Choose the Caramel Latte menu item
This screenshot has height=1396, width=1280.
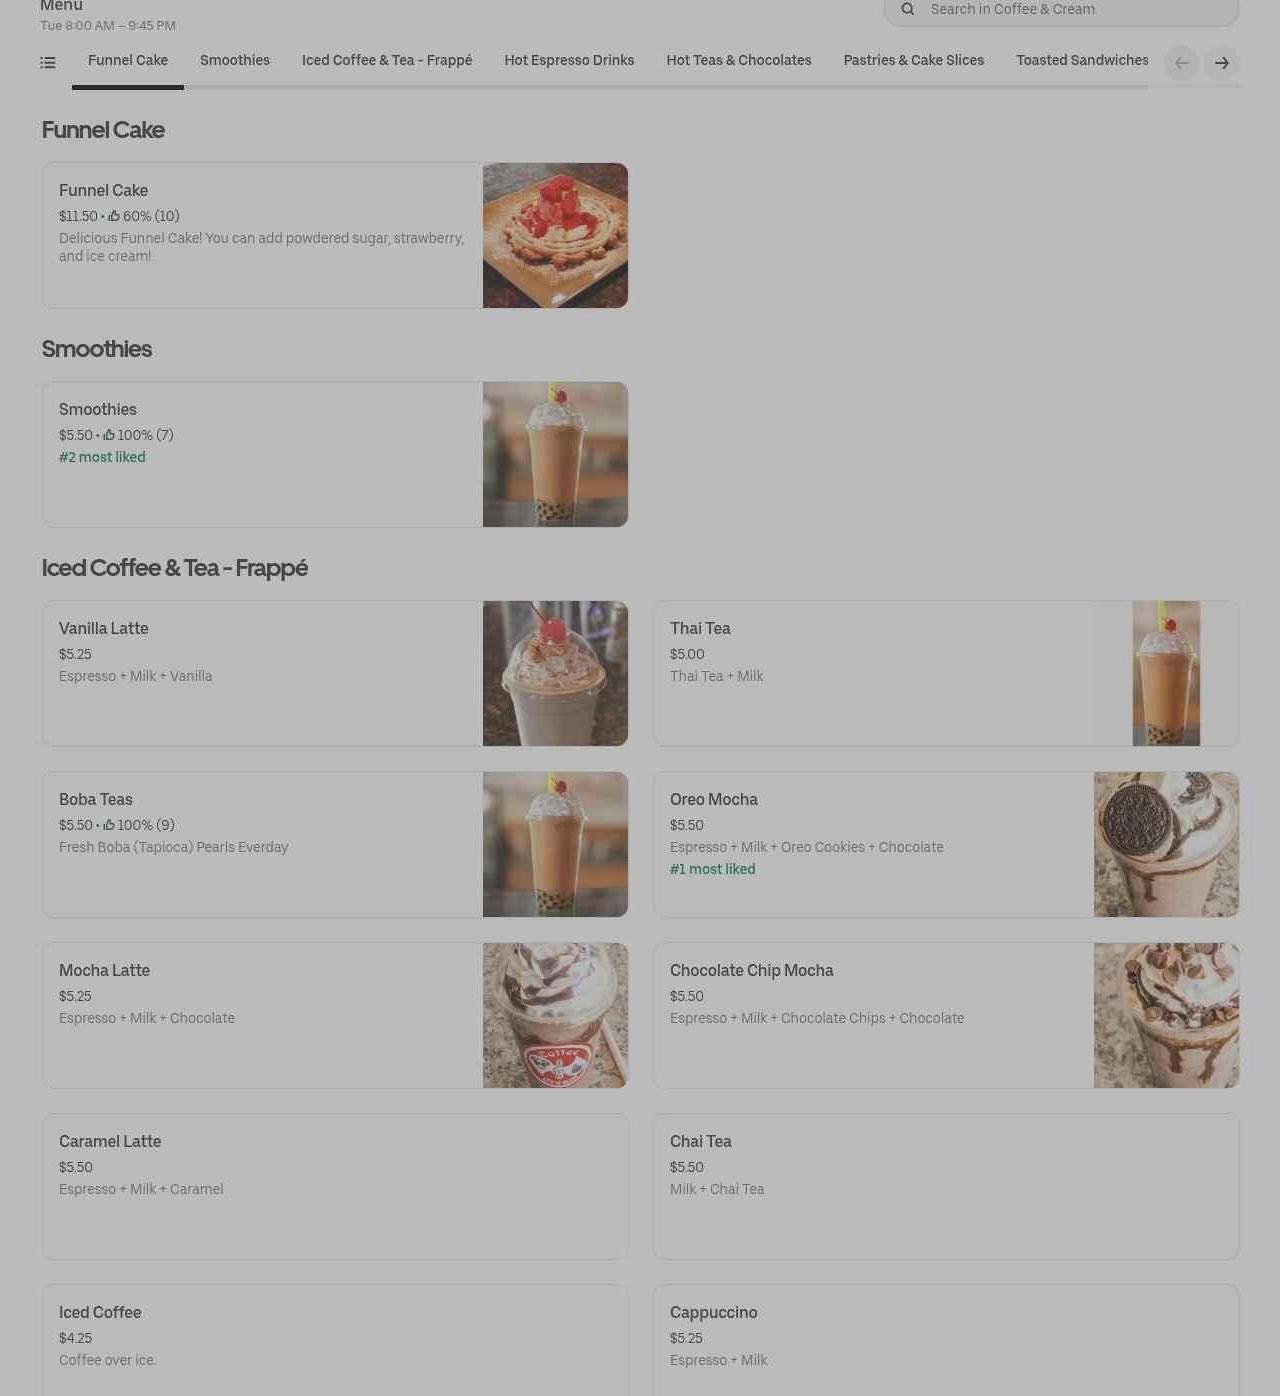point(335,1186)
